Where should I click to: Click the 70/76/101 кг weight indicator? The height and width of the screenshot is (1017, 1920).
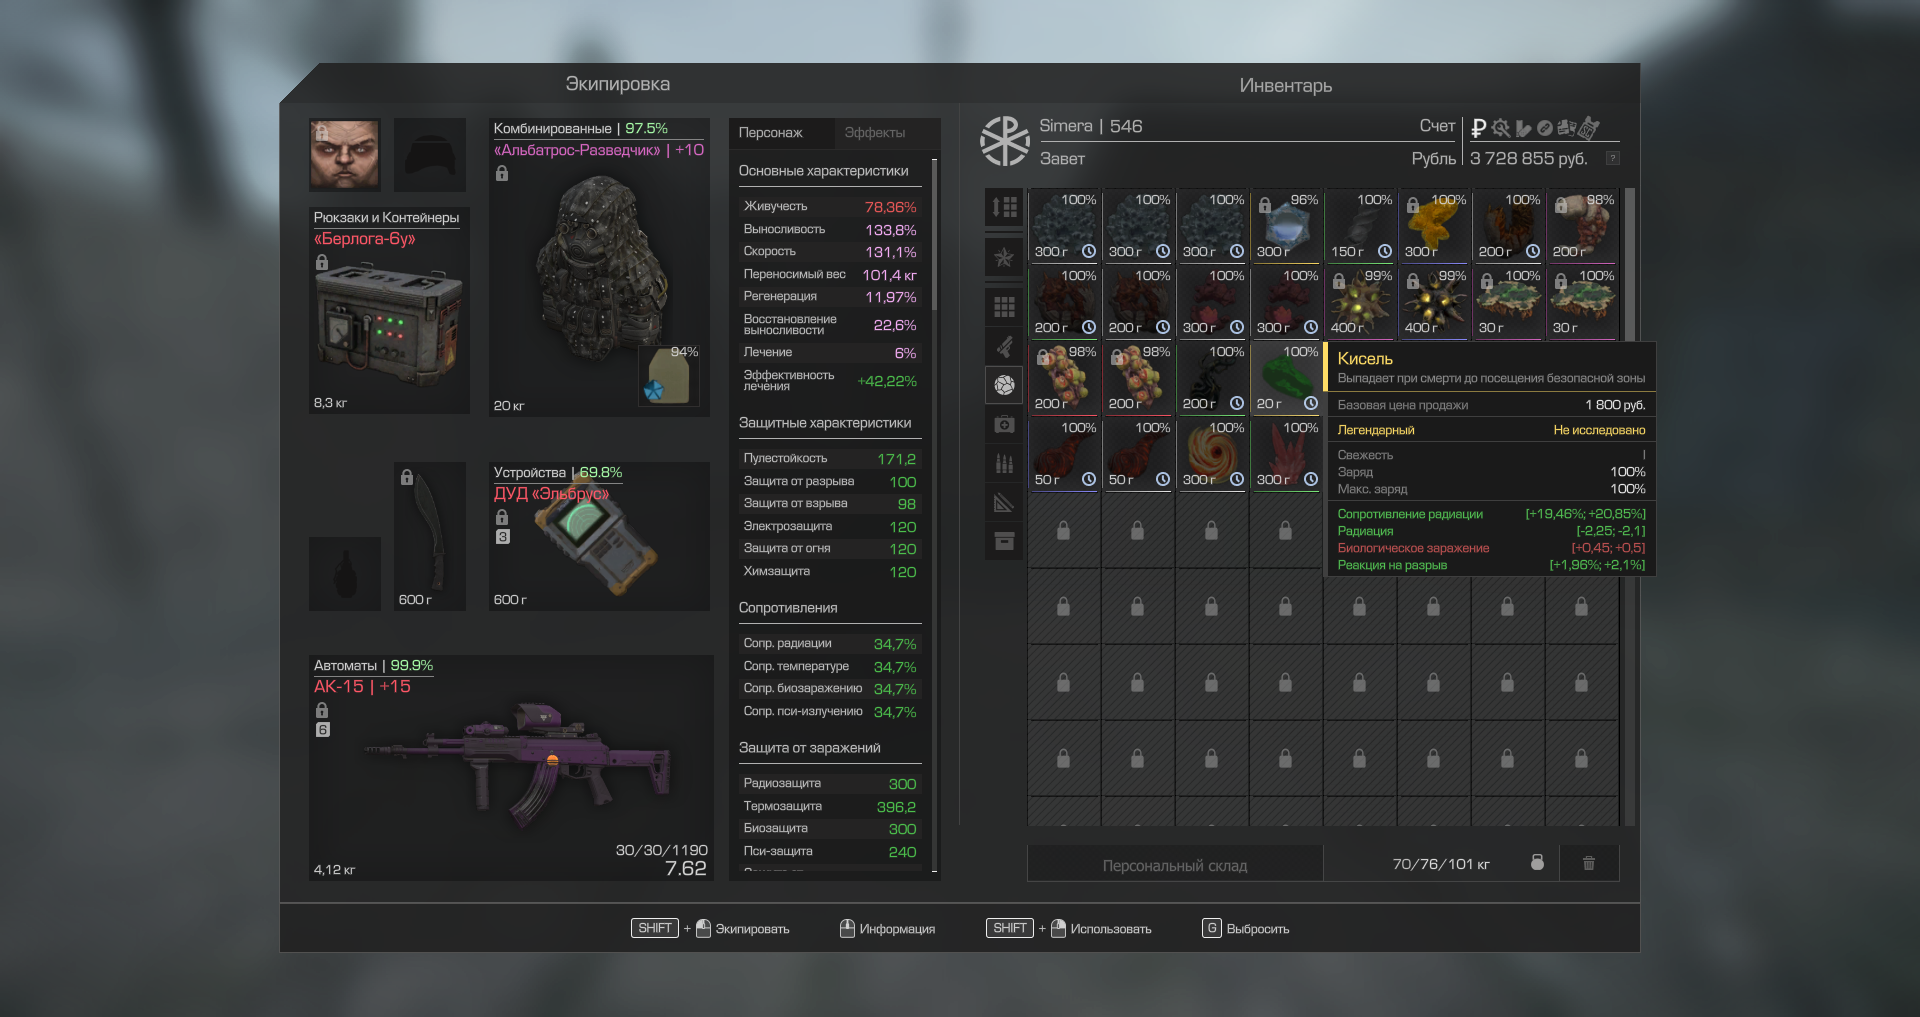1440,864
